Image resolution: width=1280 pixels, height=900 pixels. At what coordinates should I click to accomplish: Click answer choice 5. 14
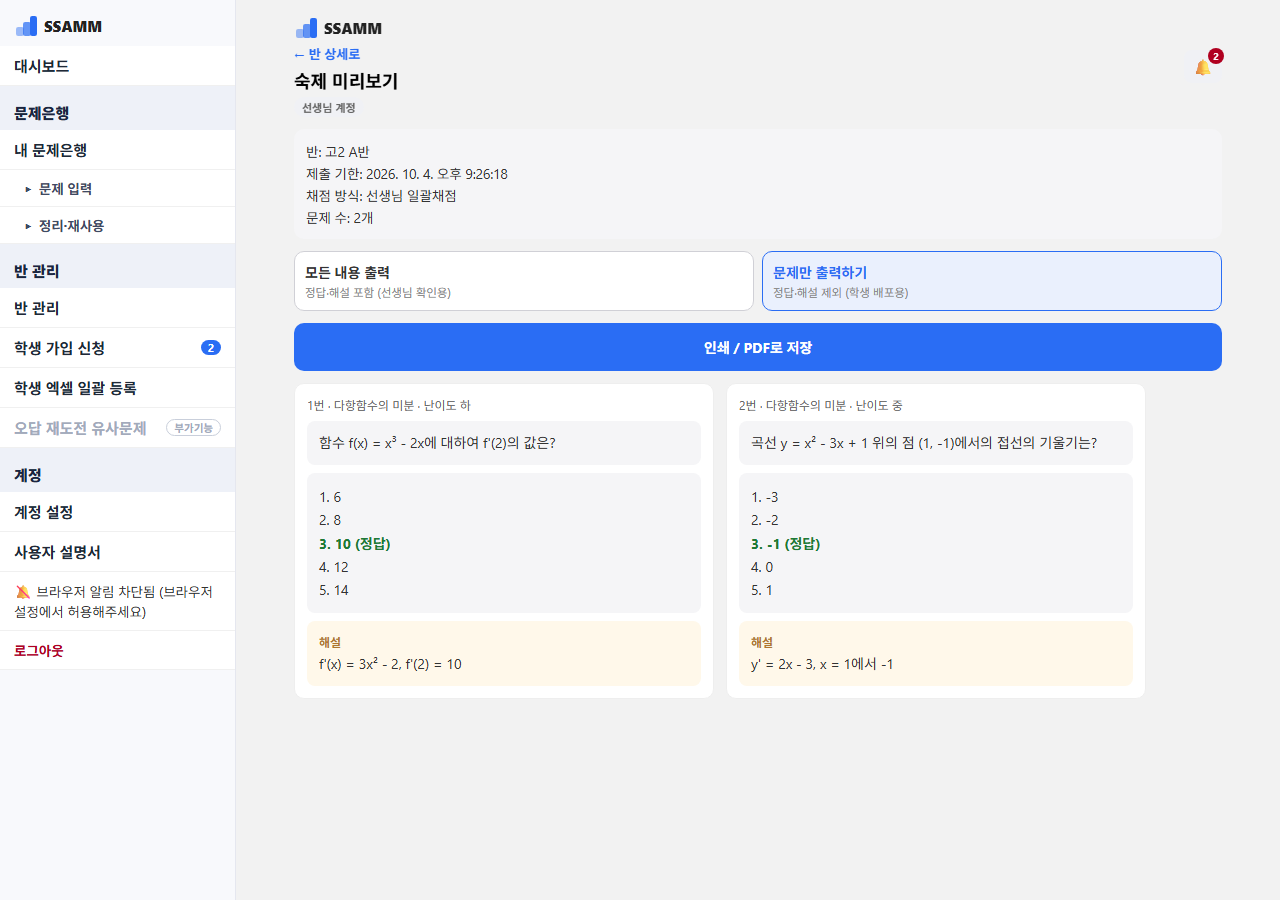point(334,590)
